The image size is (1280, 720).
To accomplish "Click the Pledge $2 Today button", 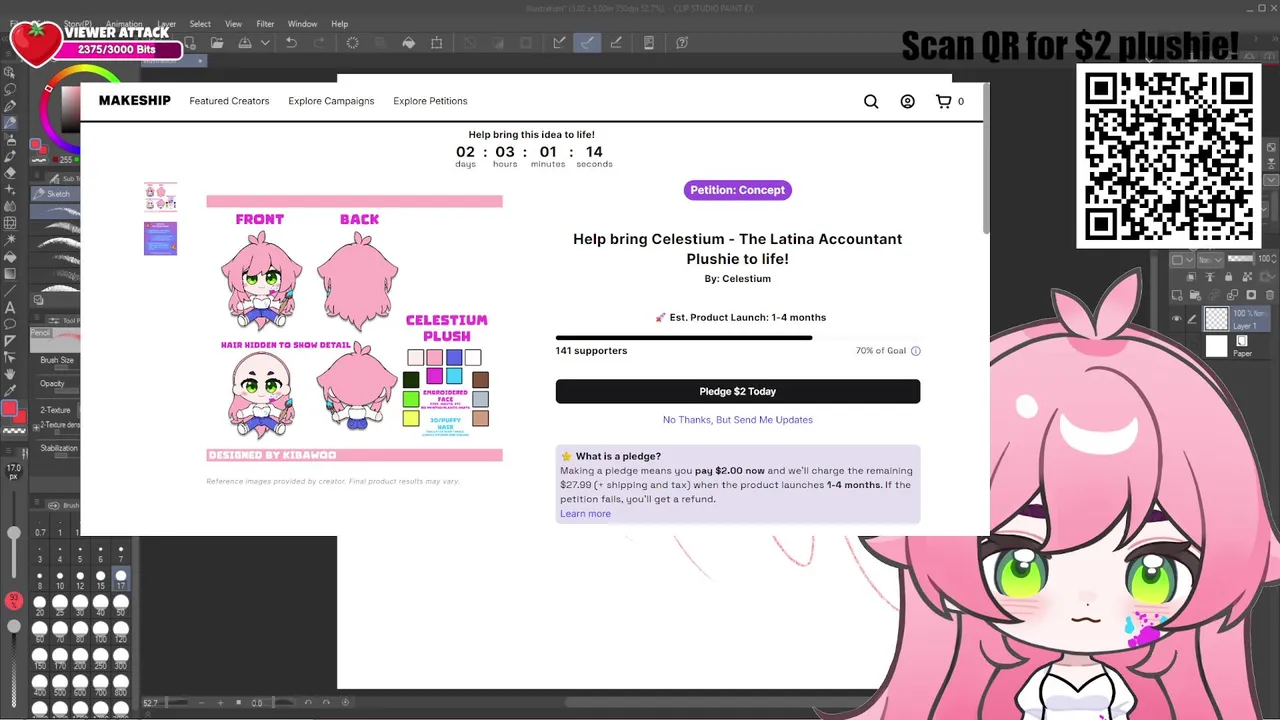I will 738,391.
